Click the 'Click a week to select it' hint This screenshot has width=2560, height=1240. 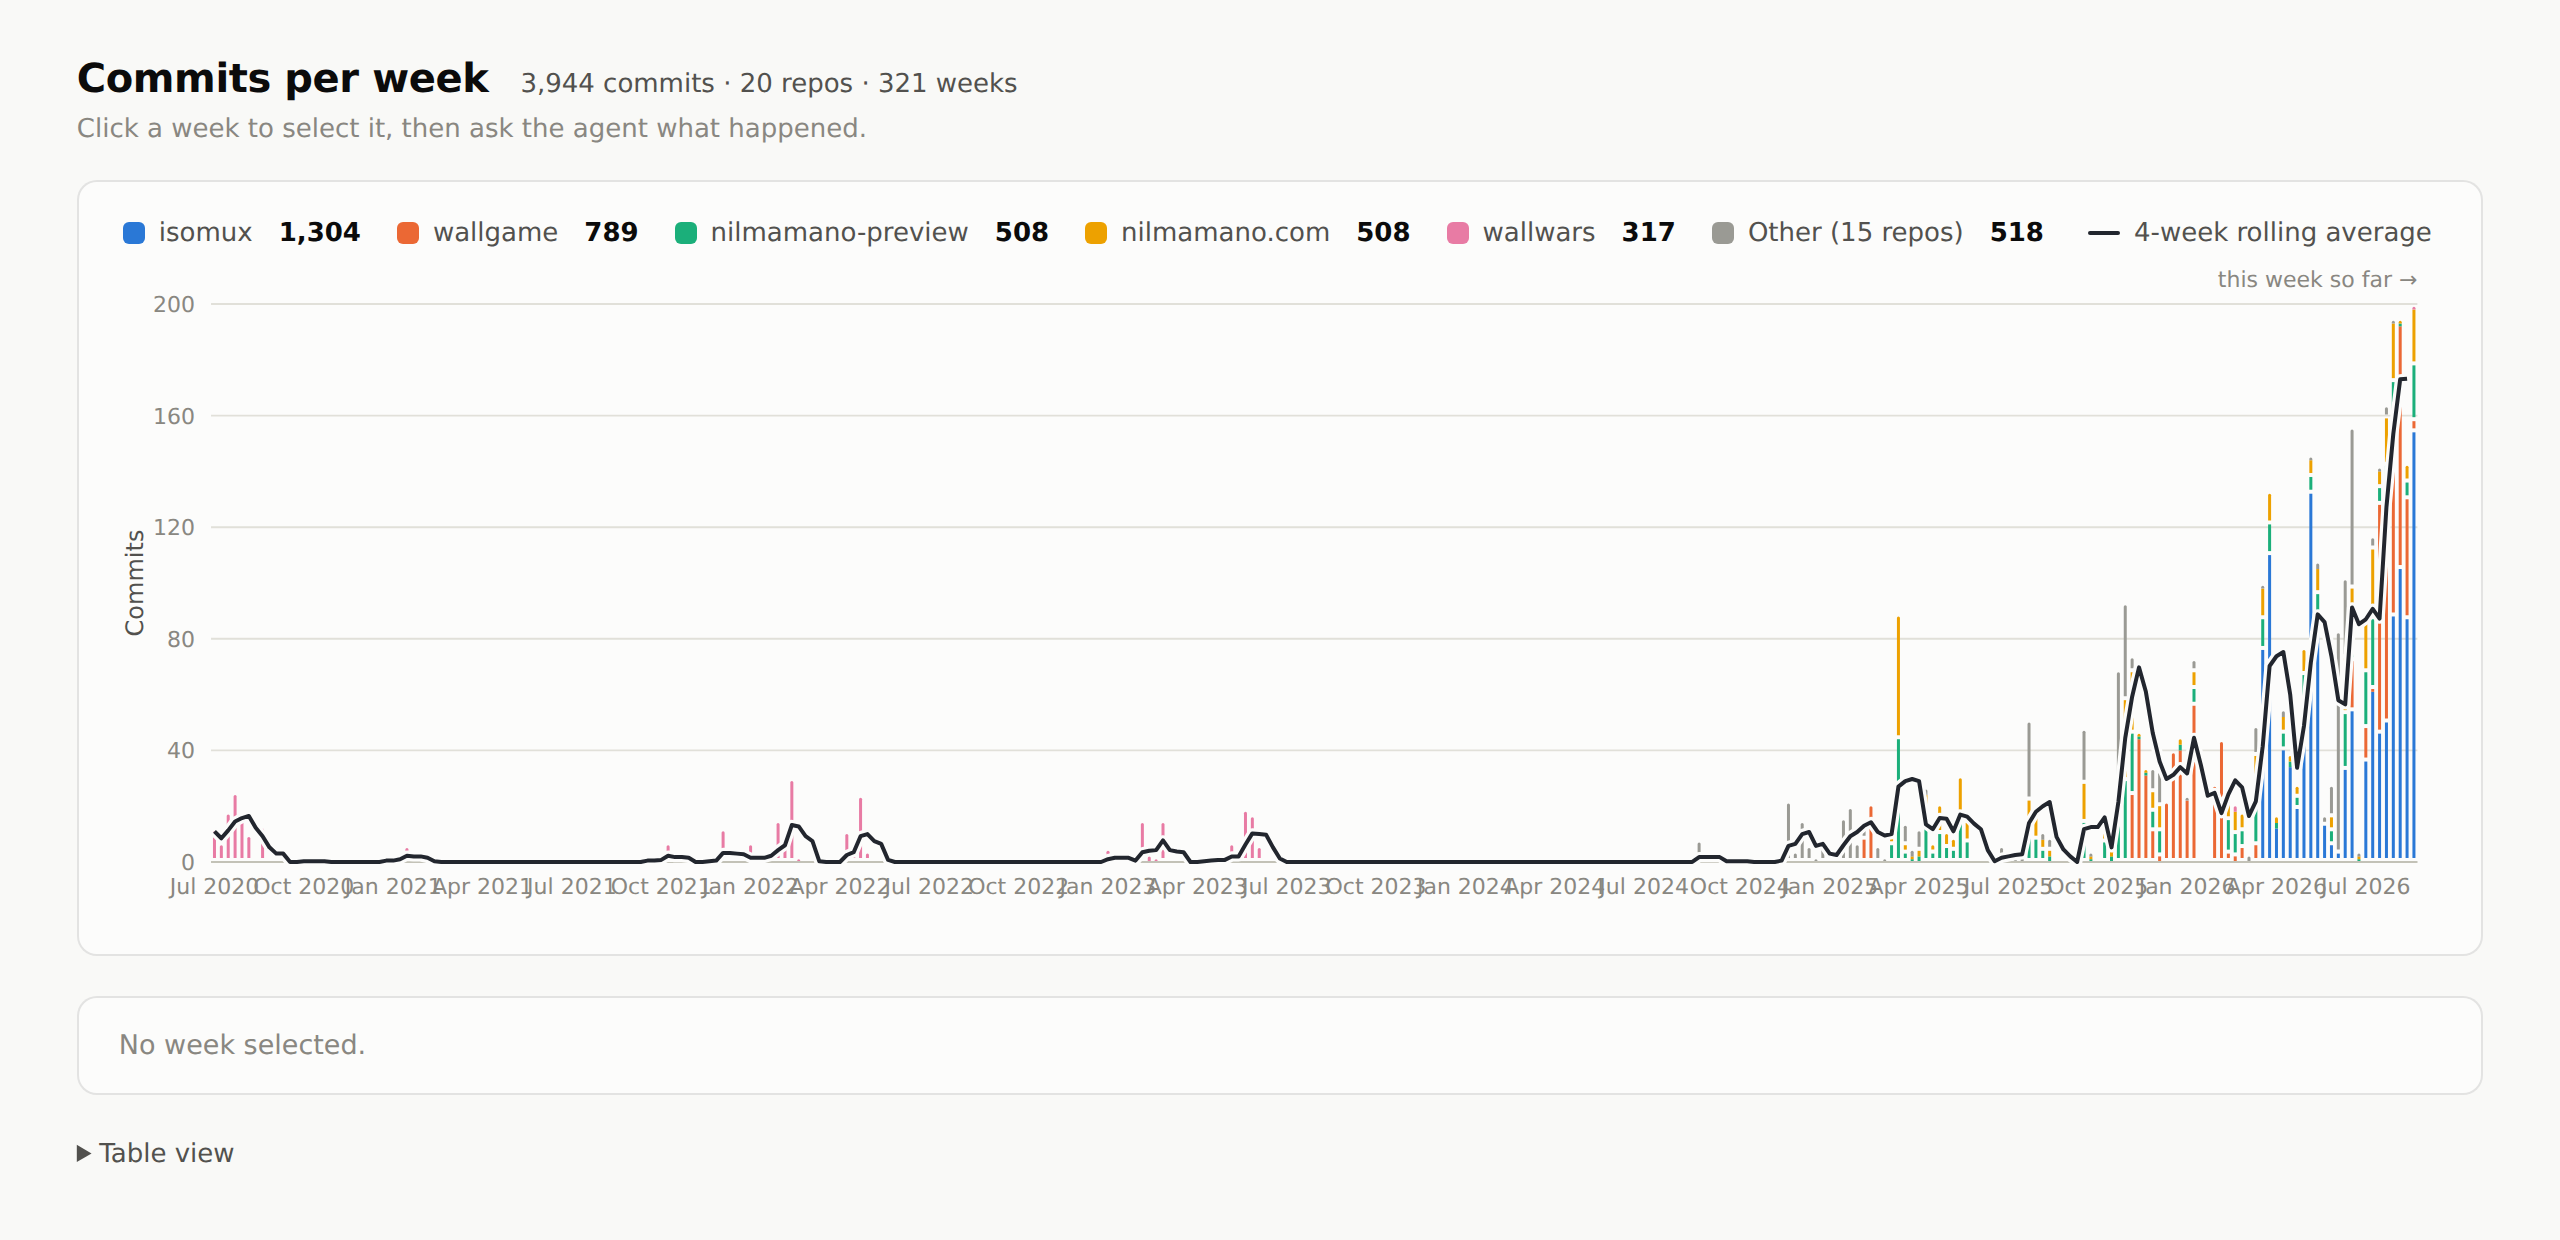pyautogui.click(x=472, y=128)
